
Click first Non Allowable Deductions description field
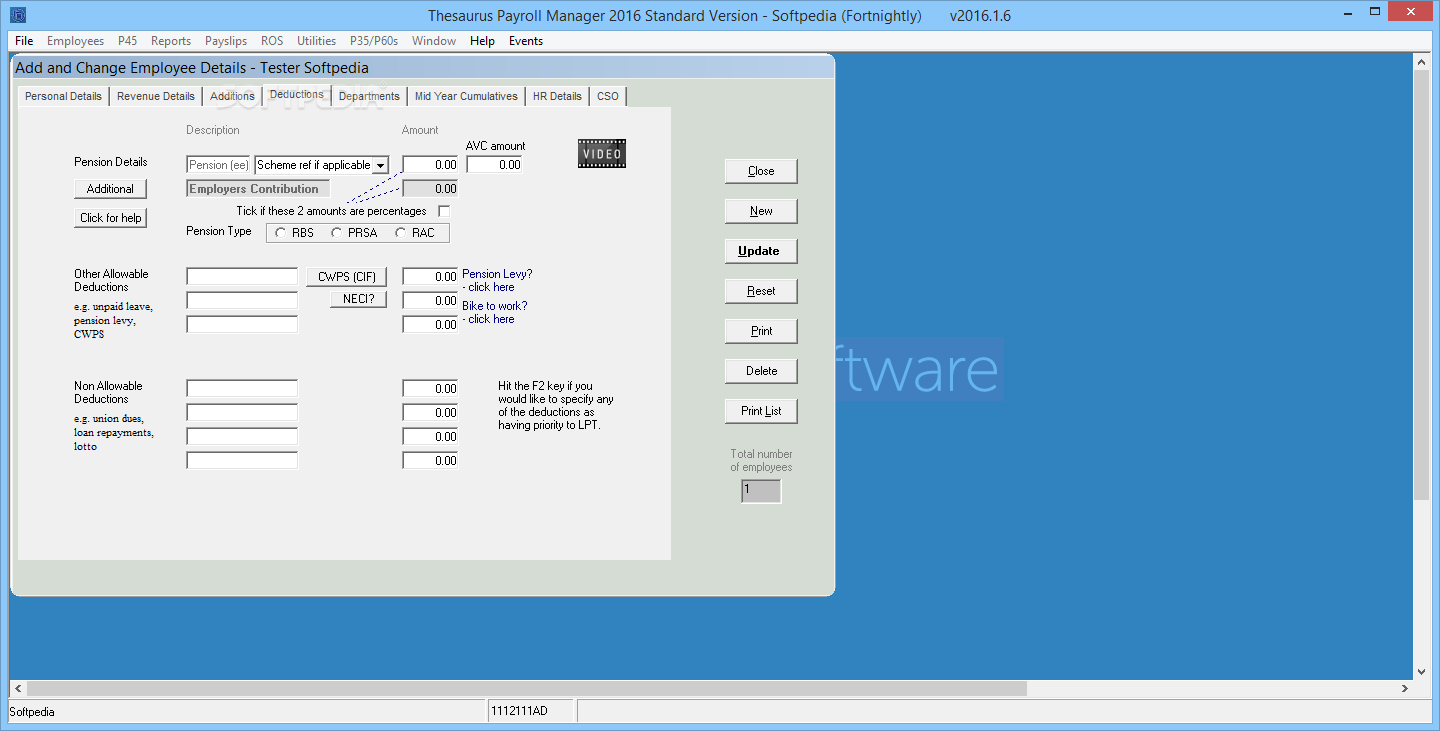pos(242,388)
